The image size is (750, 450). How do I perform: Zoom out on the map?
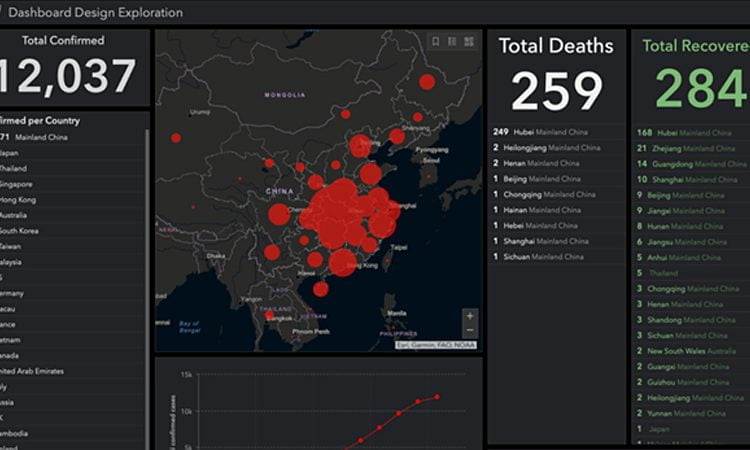click(470, 330)
